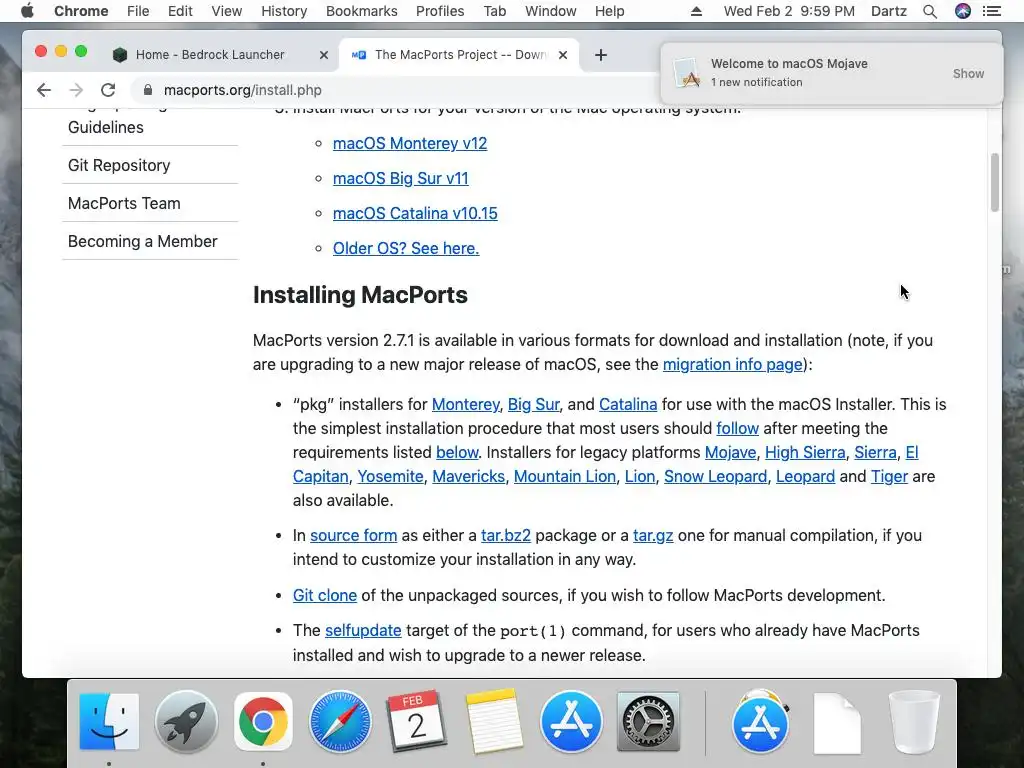
Task: Open the History menu
Action: pos(284,11)
